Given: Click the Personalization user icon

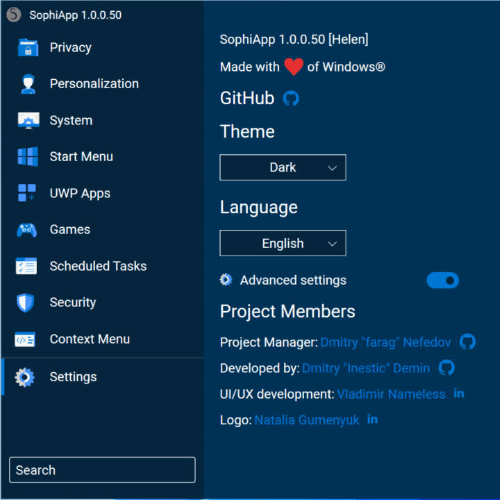Looking at the screenshot, I should 28,84.
